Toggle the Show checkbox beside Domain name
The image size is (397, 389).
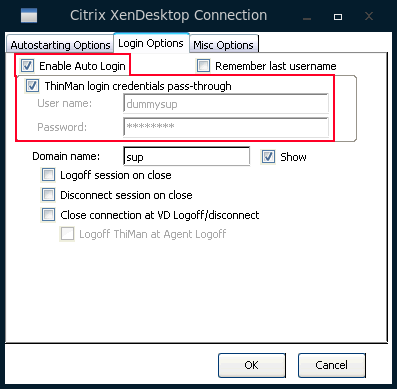(268, 157)
